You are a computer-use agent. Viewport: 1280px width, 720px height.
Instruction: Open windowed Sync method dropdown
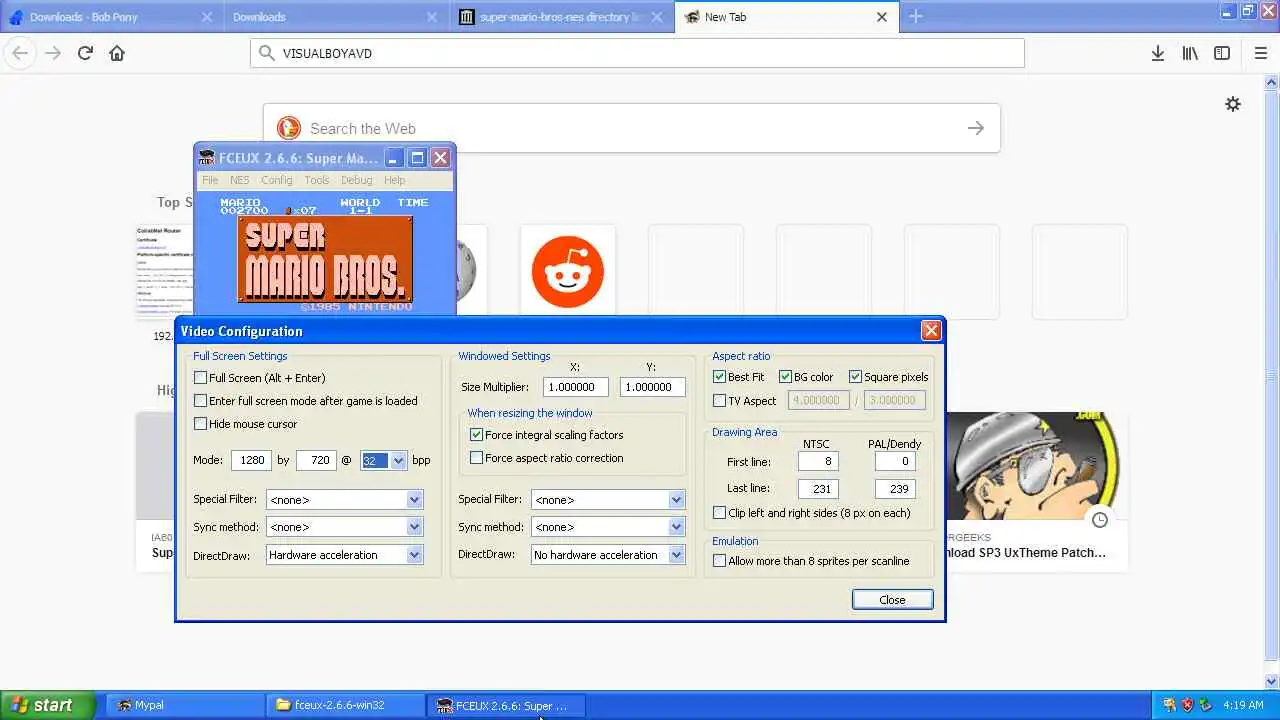pos(608,526)
